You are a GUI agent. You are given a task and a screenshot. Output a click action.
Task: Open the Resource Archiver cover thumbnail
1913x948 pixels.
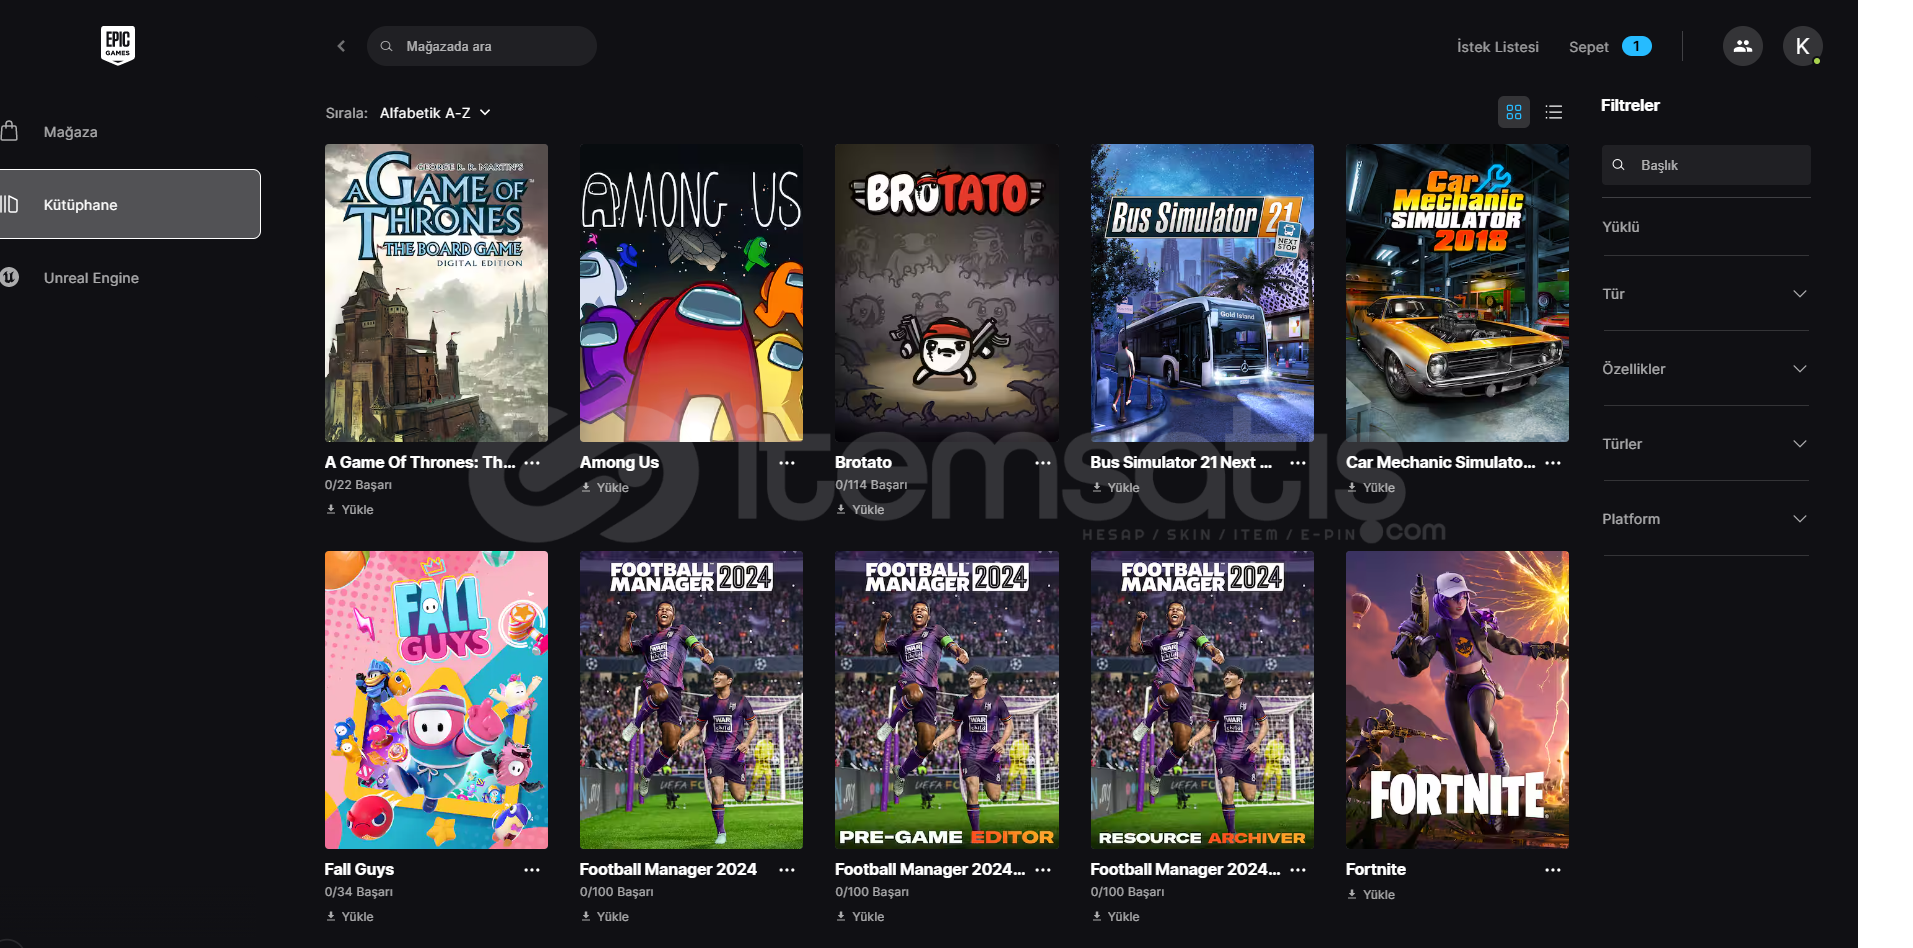1202,700
